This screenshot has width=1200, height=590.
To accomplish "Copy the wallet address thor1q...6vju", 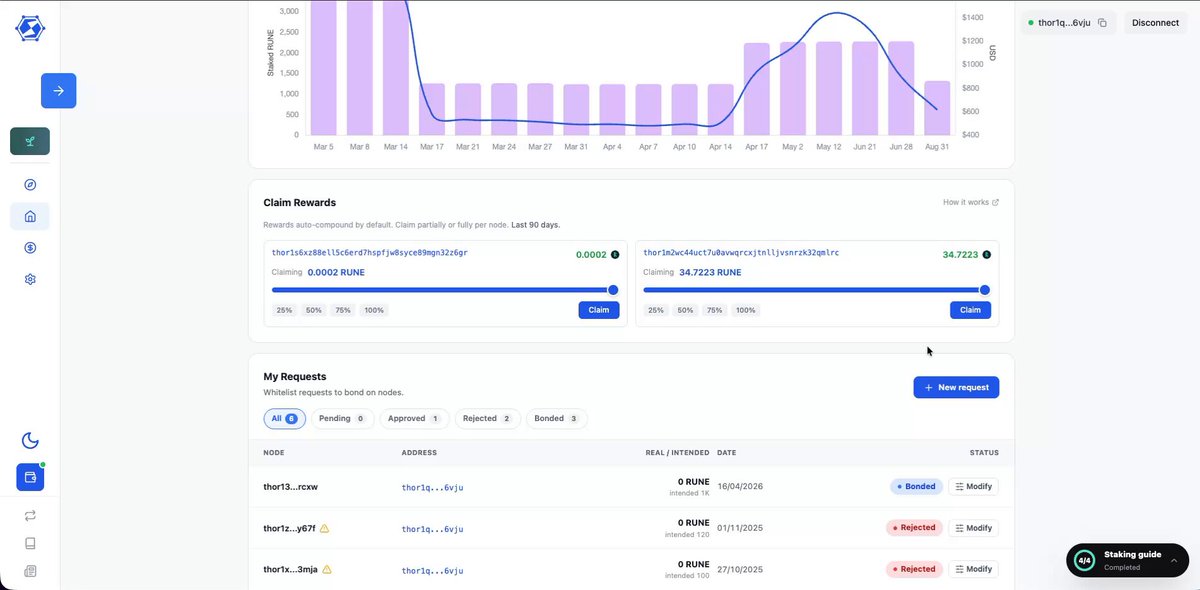I will [x=1102, y=23].
